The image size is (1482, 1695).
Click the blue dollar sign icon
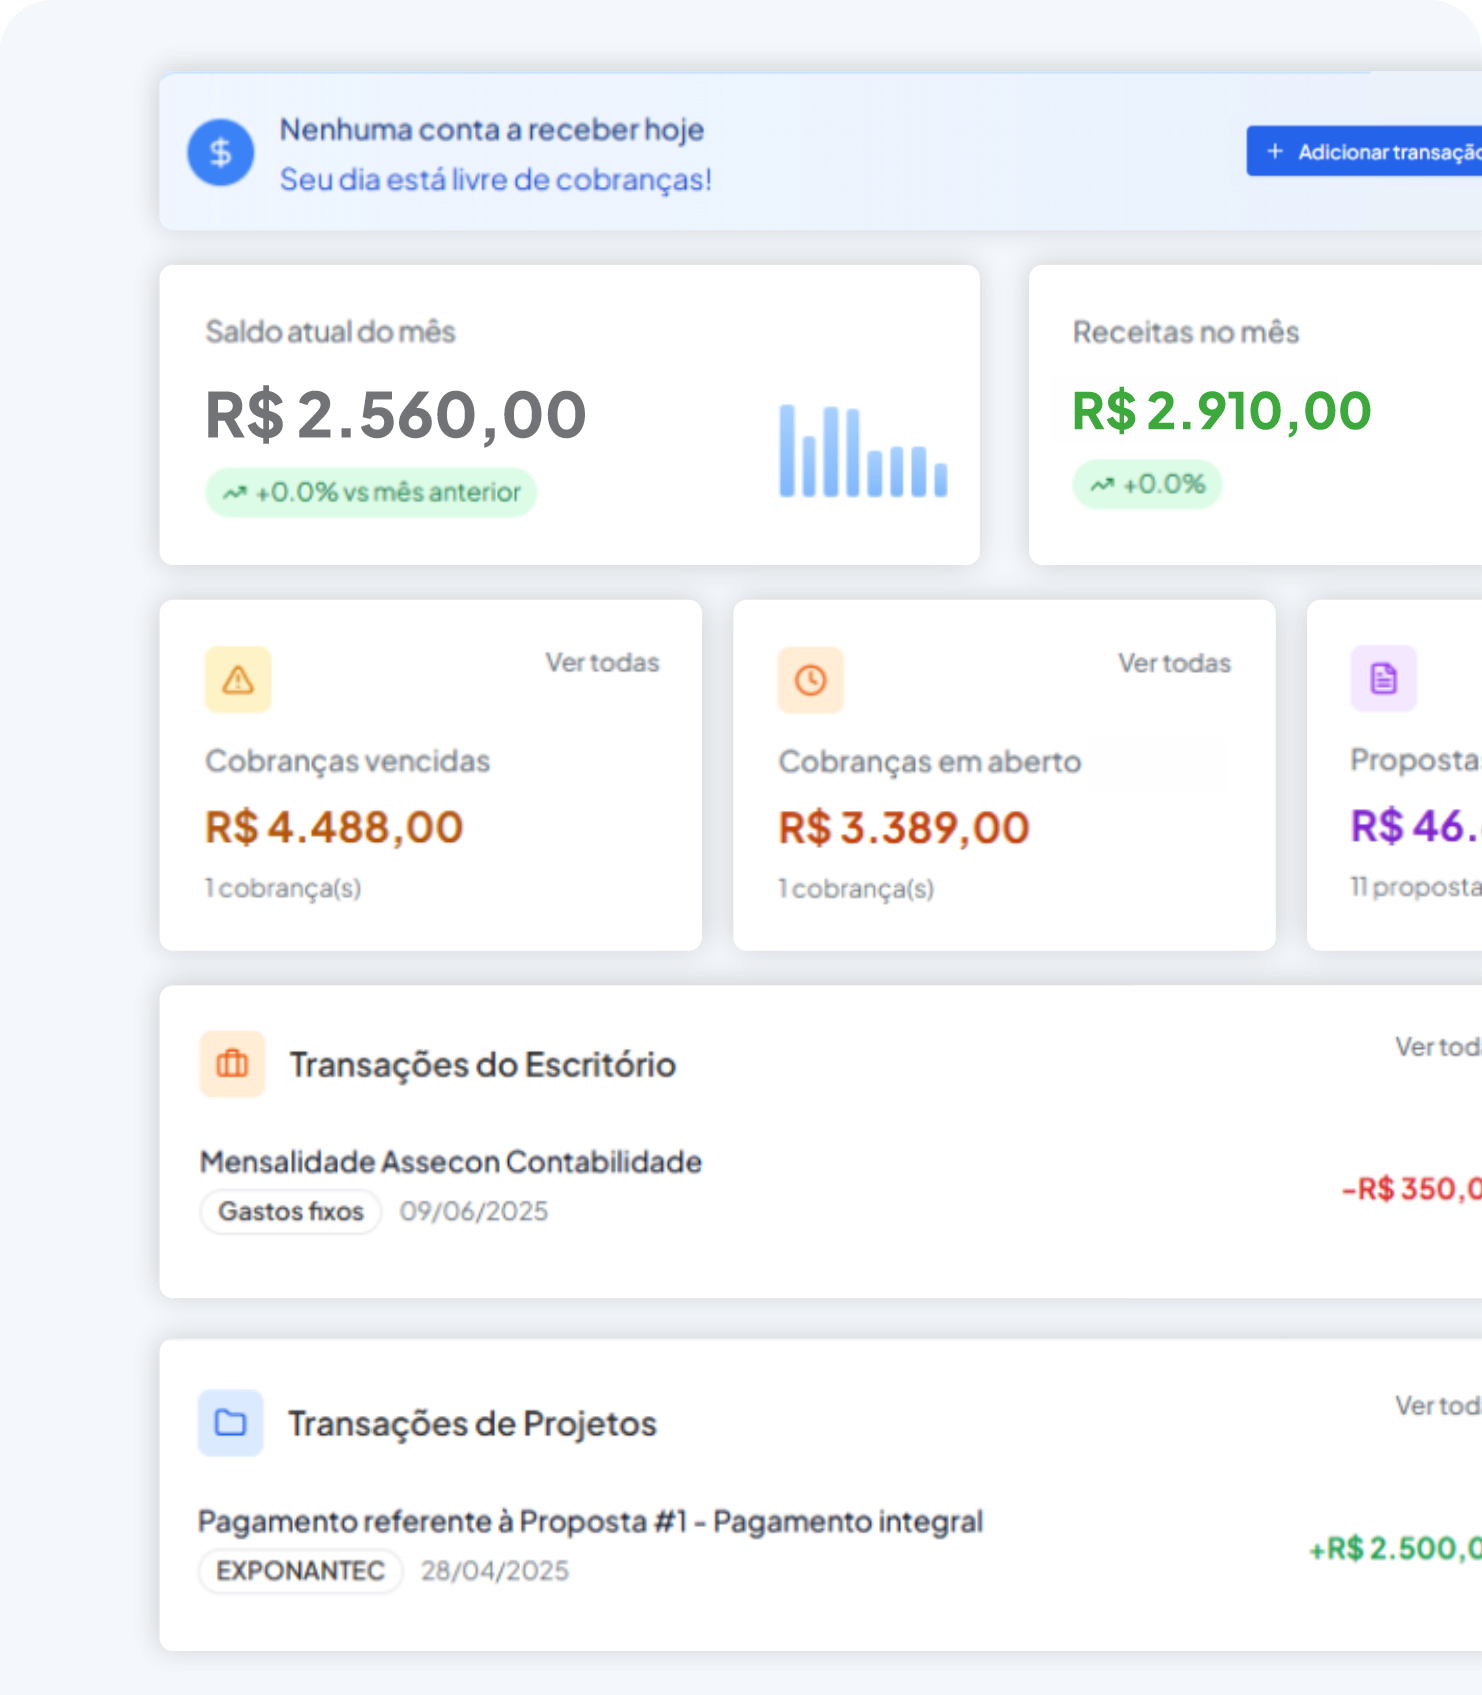pos(220,152)
